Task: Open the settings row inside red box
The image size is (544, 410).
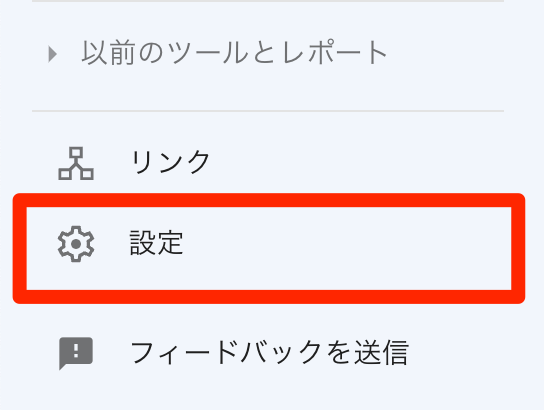Action: 269,248
